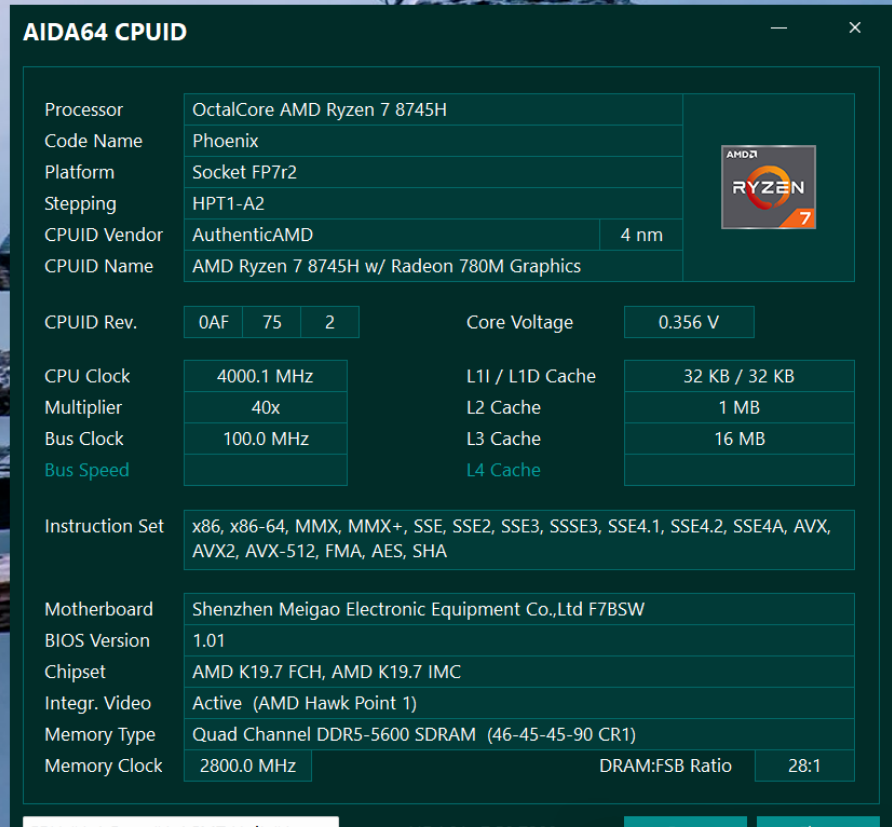Click the Instruction Set list box
Image resolution: width=892 pixels, height=827 pixels.
coord(518,539)
